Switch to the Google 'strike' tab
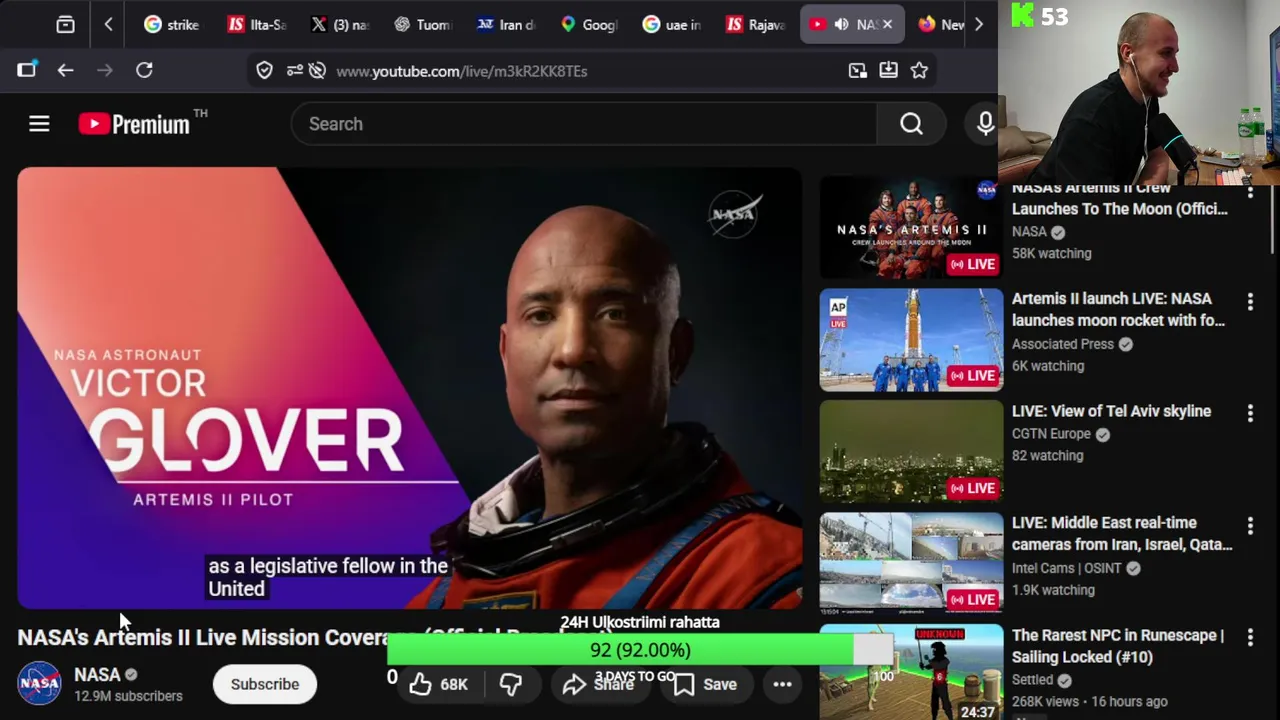1280x720 pixels. point(172,24)
